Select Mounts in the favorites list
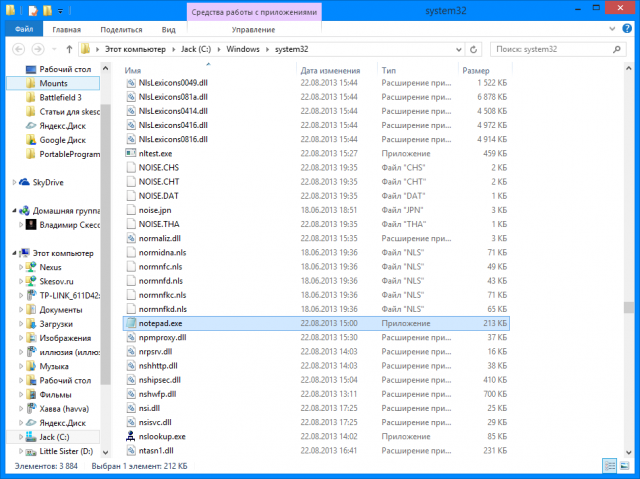640x479 pixels. pos(53,83)
